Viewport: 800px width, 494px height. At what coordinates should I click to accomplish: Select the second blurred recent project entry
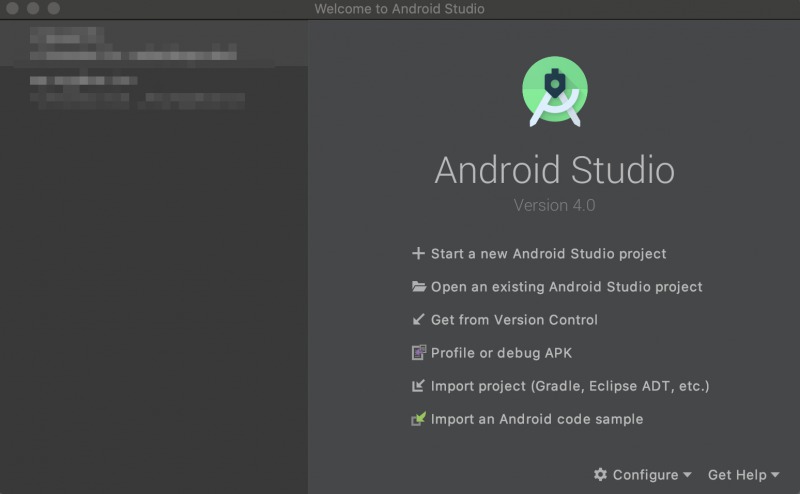(x=154, y=91)
